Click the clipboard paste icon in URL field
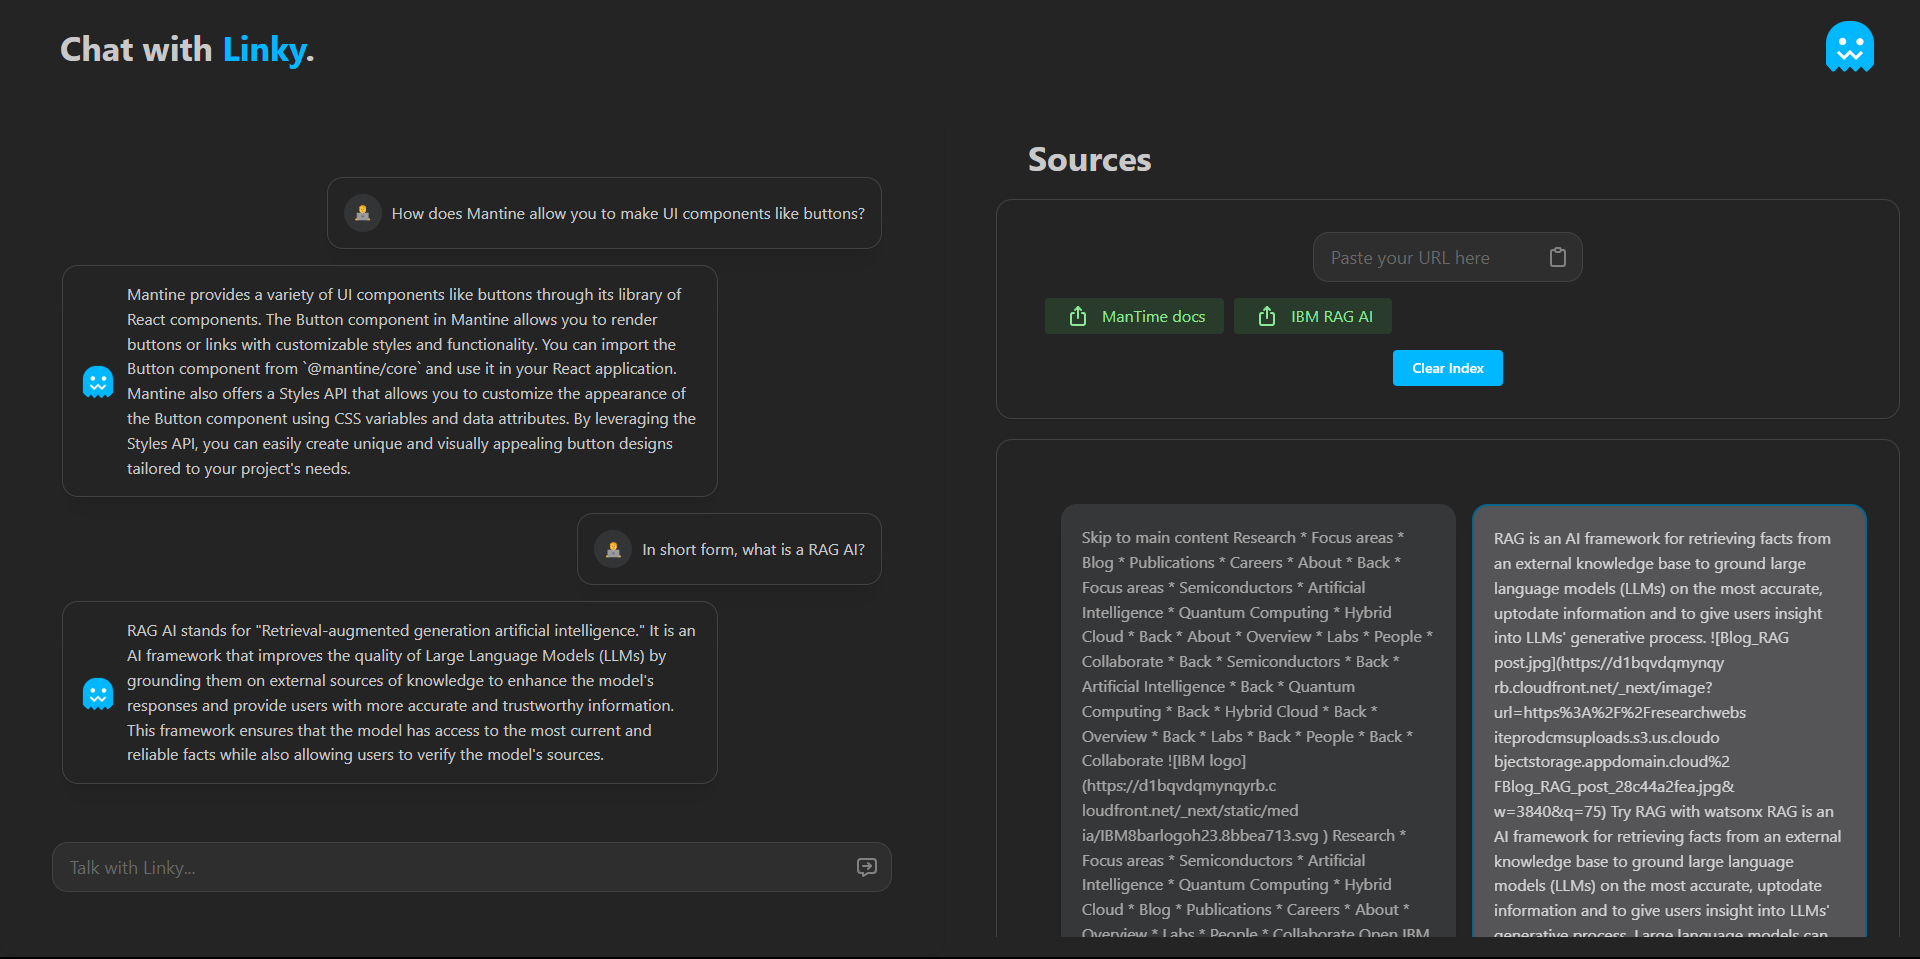 click(1557, 258)
